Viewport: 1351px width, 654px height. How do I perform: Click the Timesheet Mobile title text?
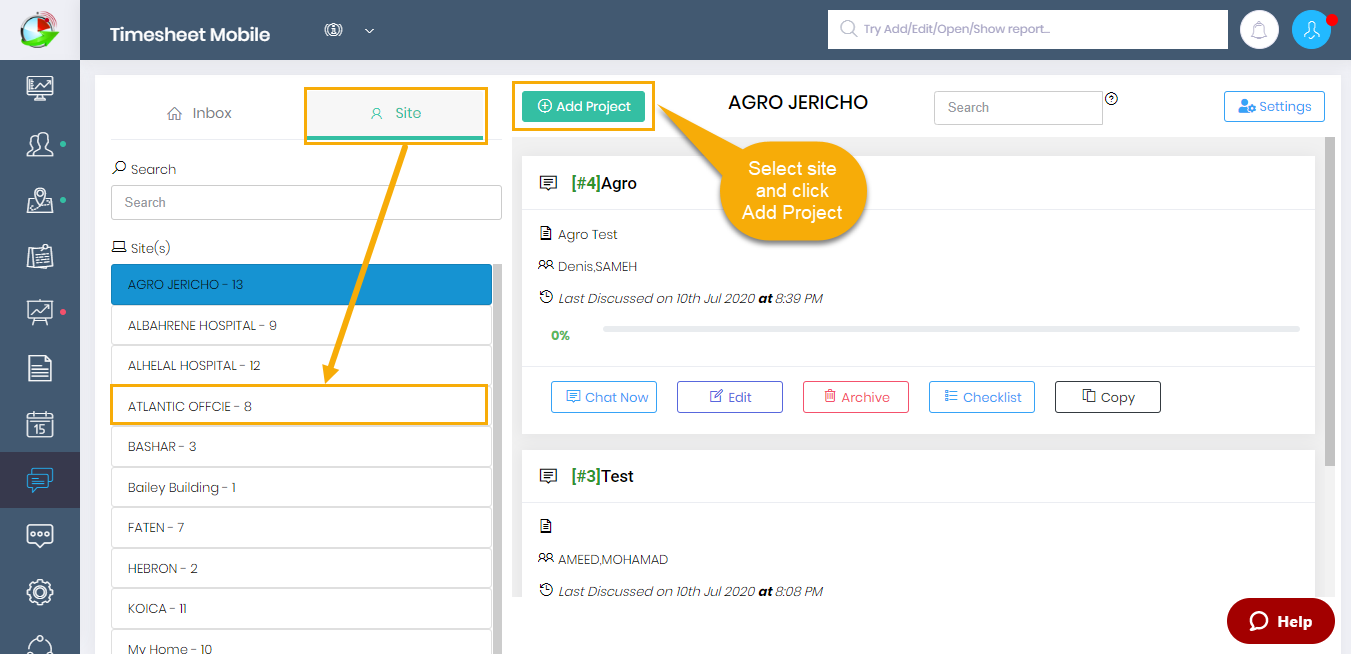[x=190, y=34]
